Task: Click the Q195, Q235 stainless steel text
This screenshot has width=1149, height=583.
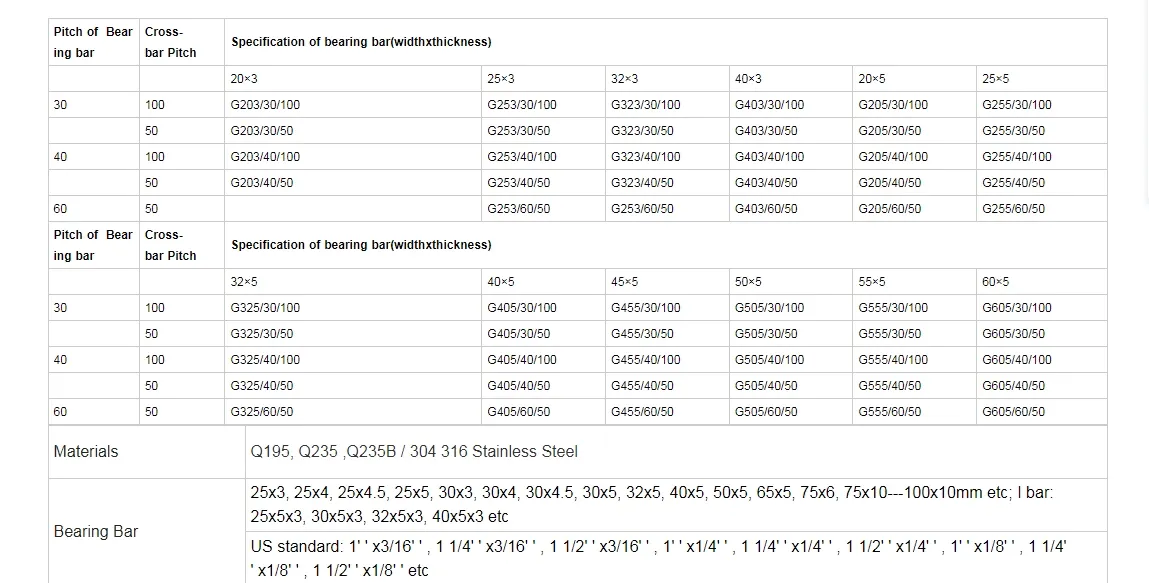Action: 414,452
